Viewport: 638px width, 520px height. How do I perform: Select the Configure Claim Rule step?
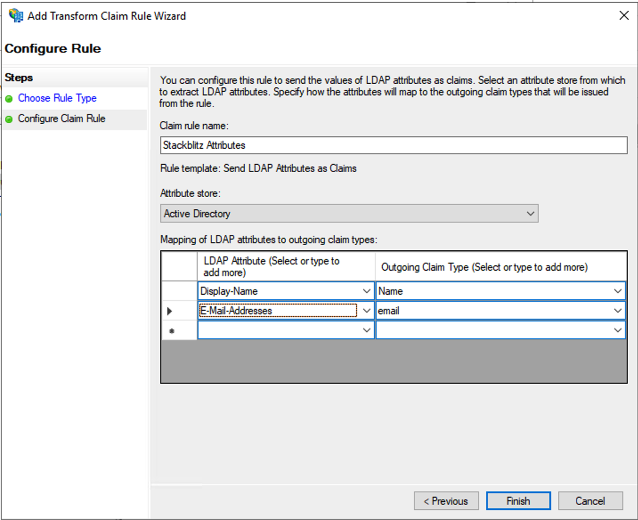tap(61, 119)
